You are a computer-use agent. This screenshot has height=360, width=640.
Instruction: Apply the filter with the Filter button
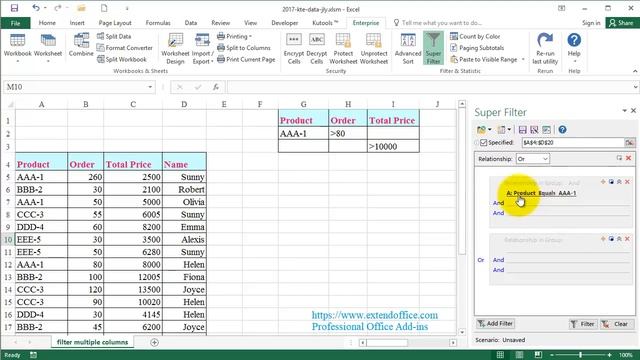point(582,324)
